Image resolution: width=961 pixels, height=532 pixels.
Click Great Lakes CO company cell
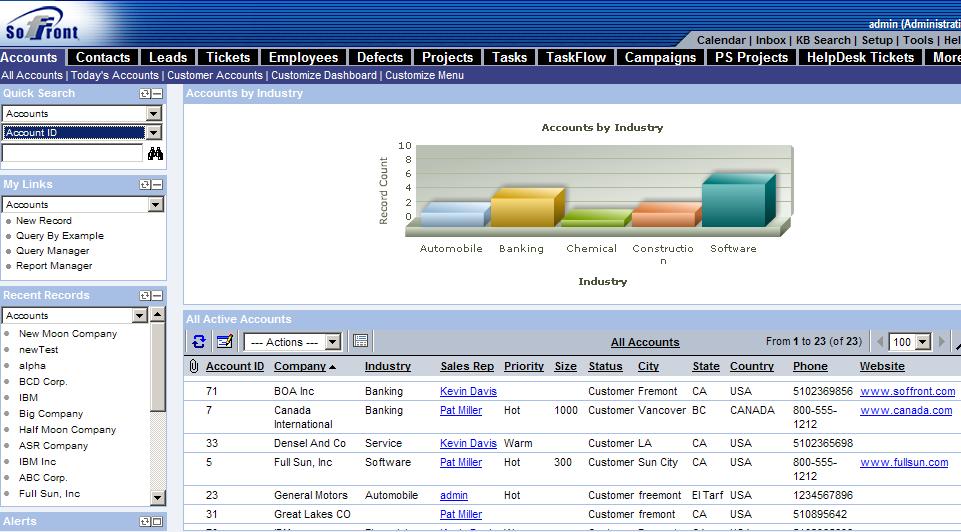coord(312,514)
